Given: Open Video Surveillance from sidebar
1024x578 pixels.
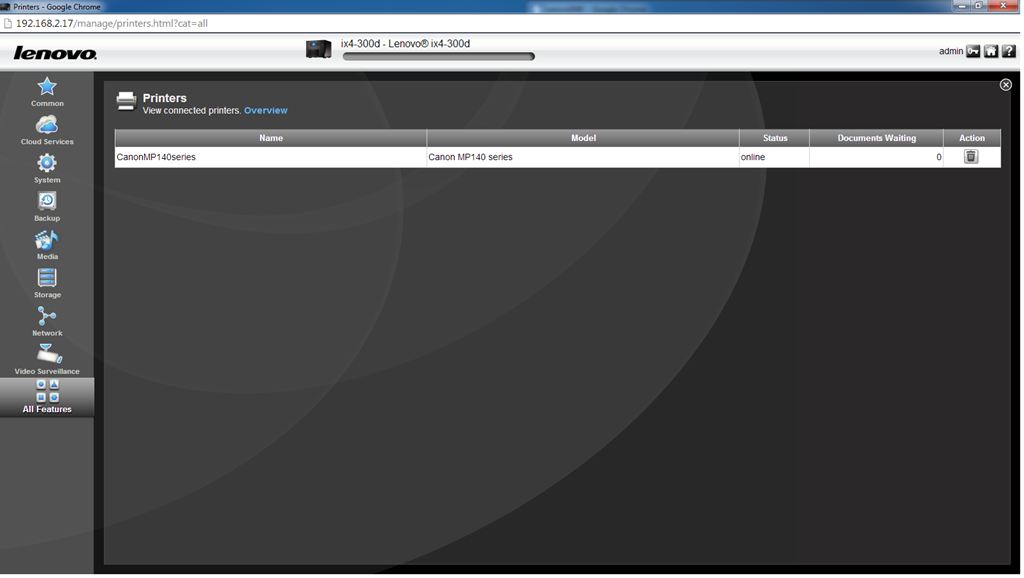Looking at the screenshot, I should 47,359.
